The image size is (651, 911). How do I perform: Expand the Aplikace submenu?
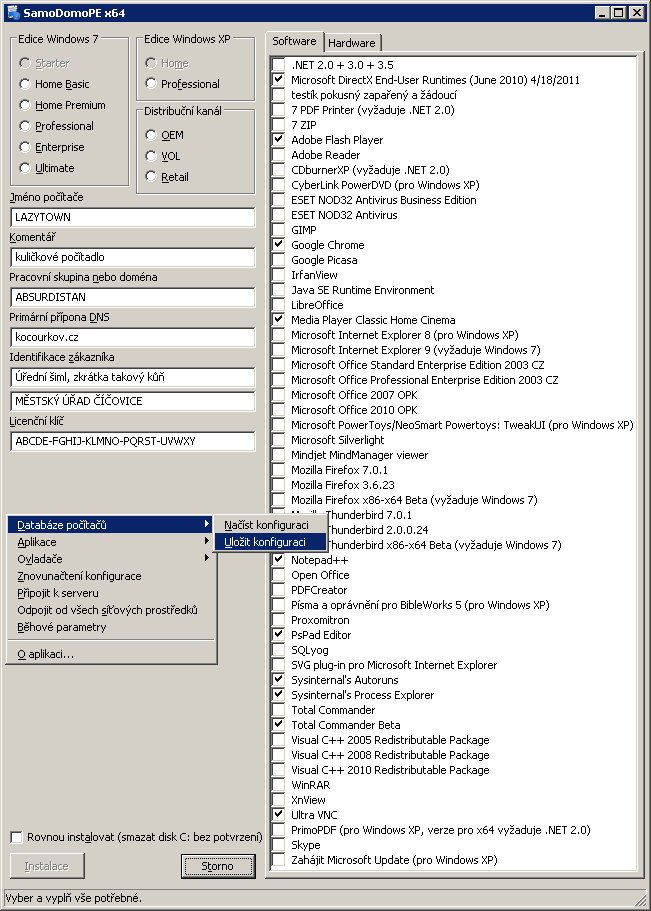coord(111,541)
